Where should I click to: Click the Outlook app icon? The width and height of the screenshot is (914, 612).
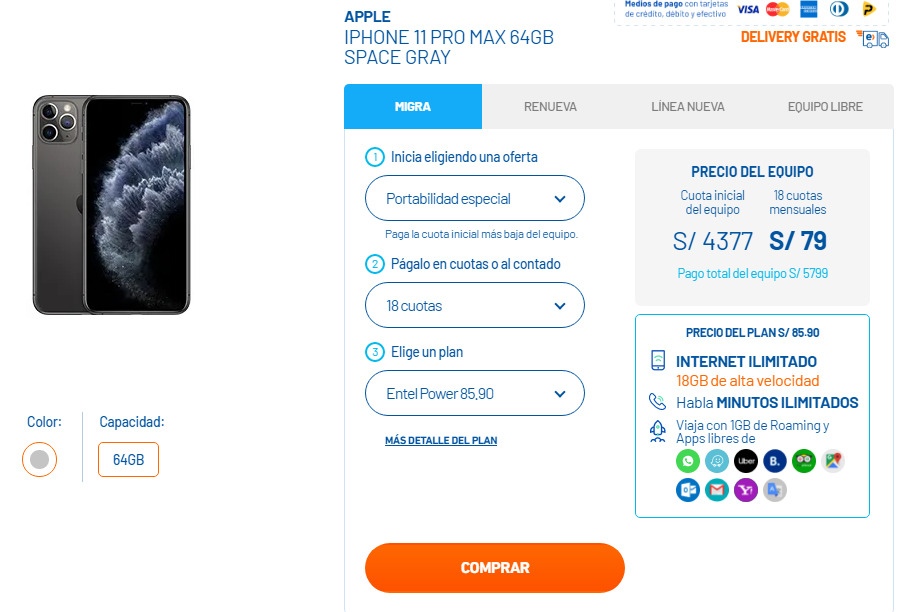pos(688,490)
